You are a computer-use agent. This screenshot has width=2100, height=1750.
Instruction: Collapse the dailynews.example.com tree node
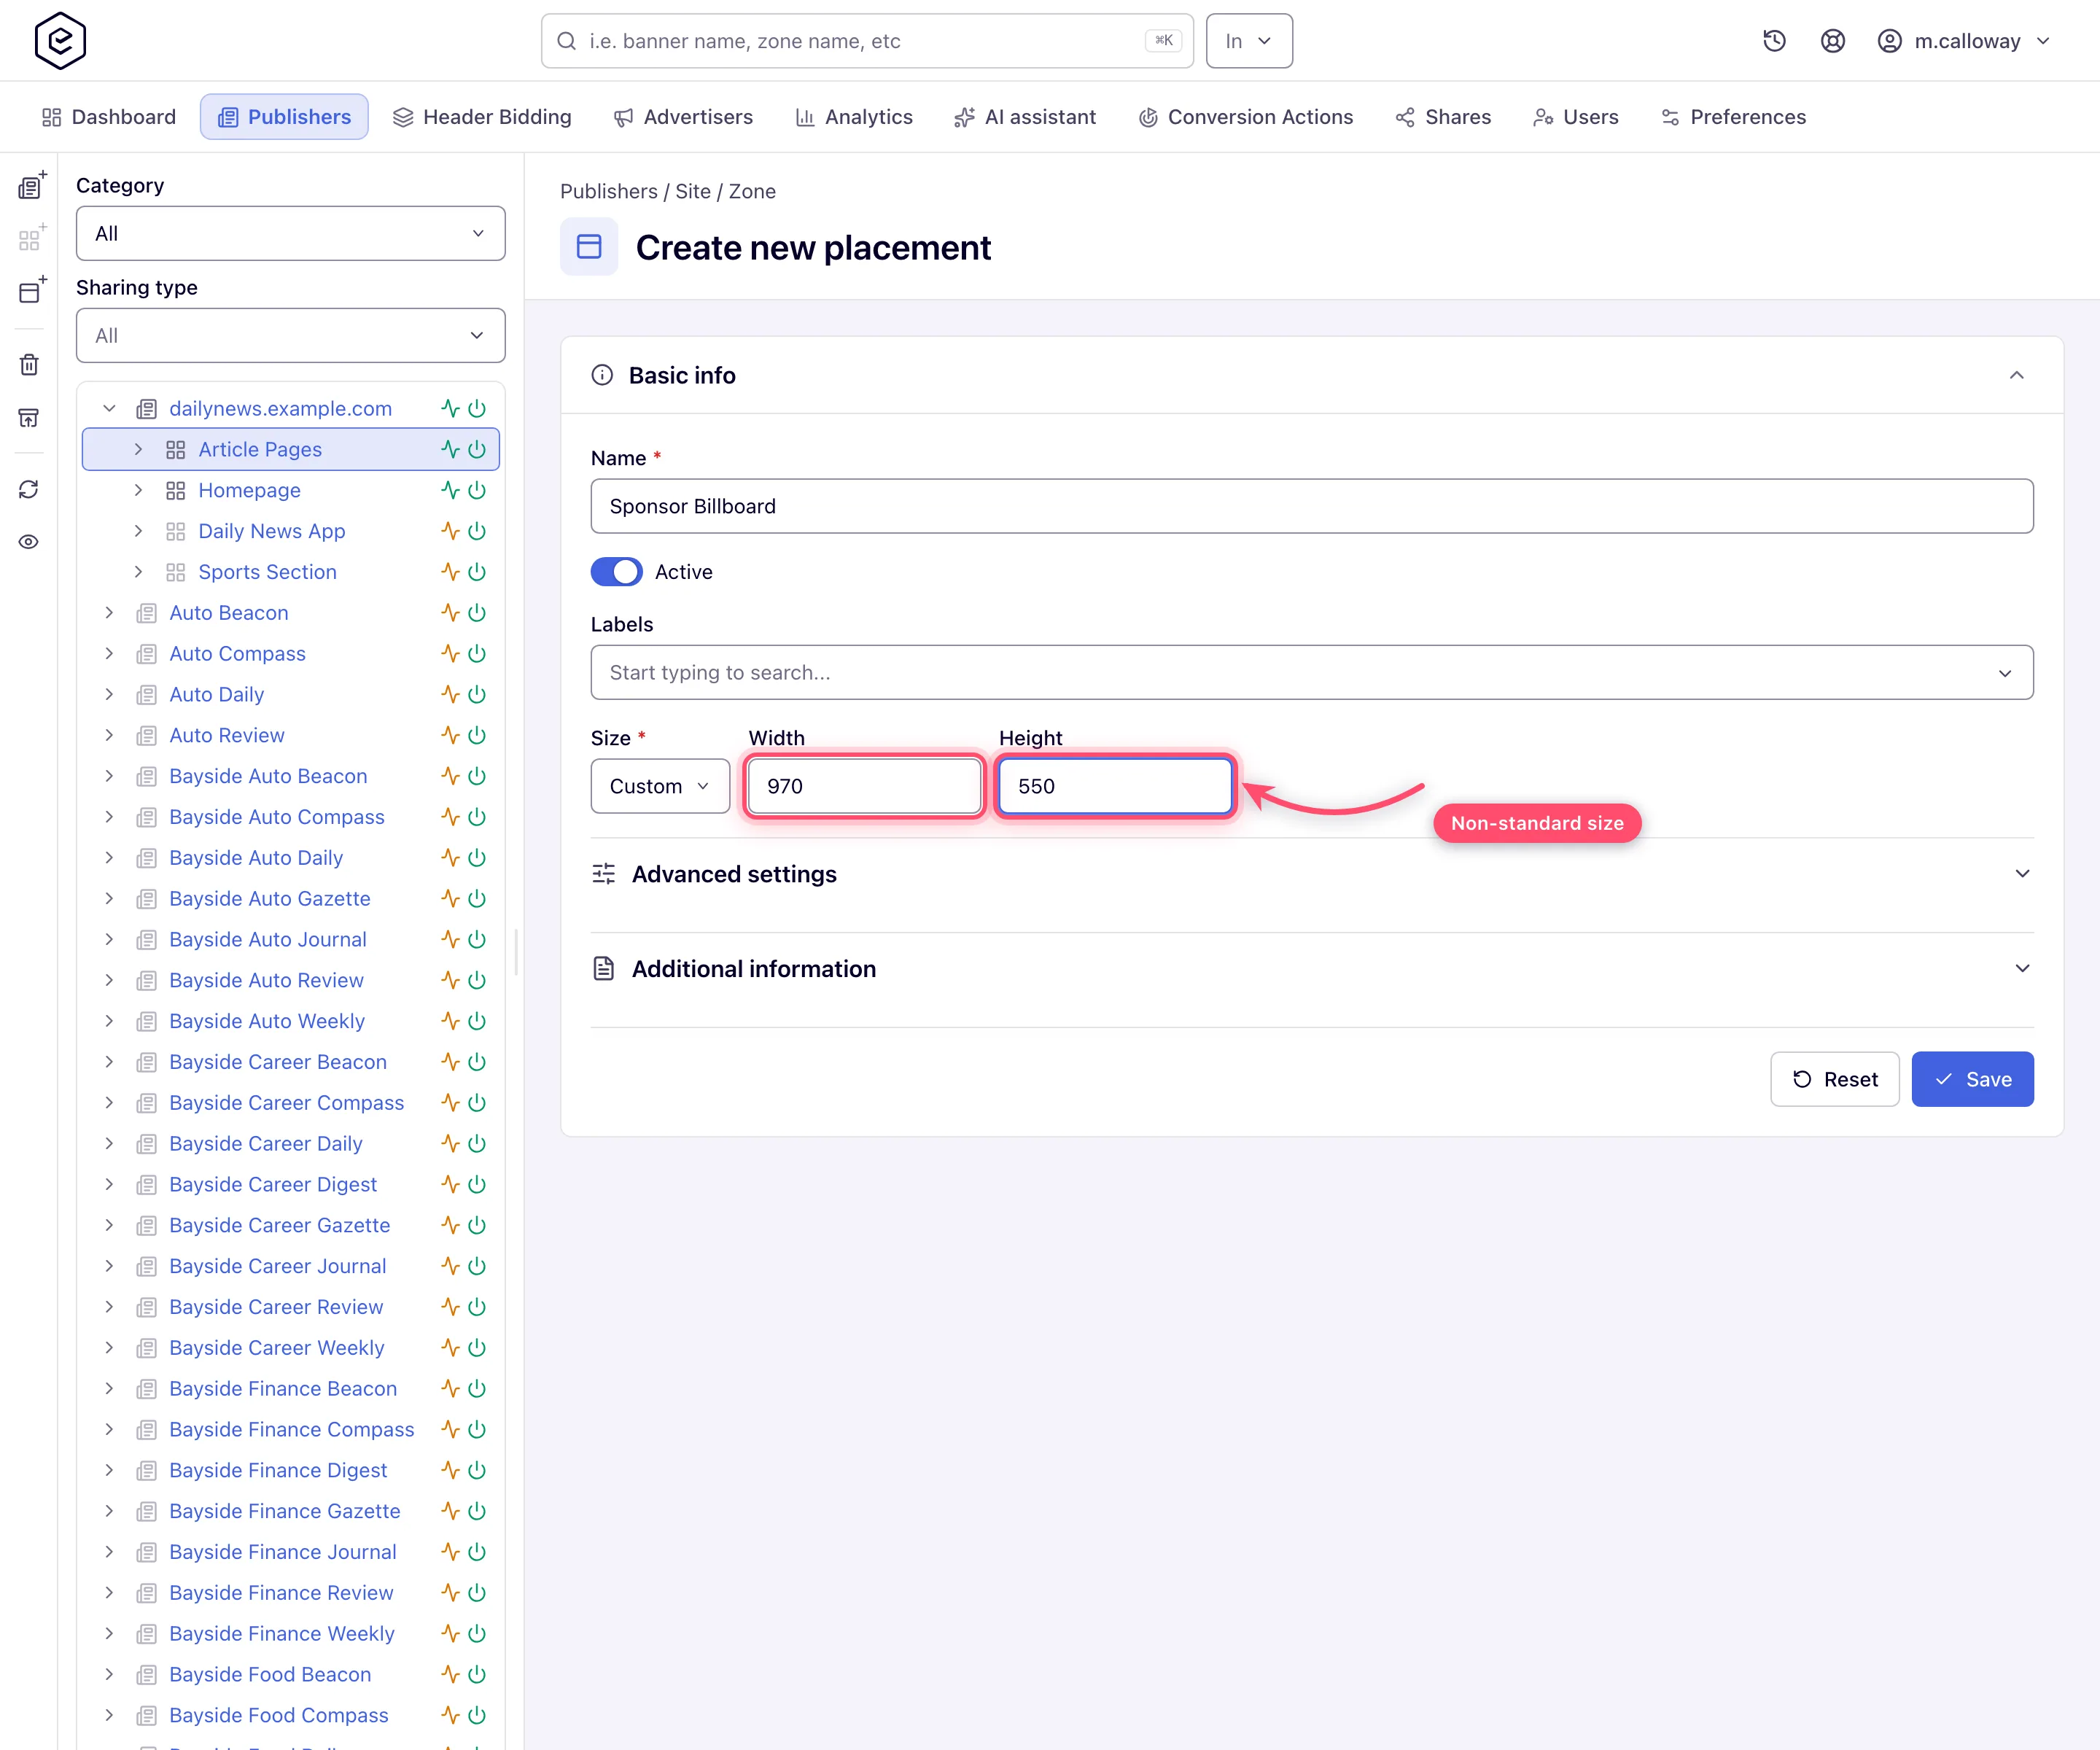click(x=110, y=408)
